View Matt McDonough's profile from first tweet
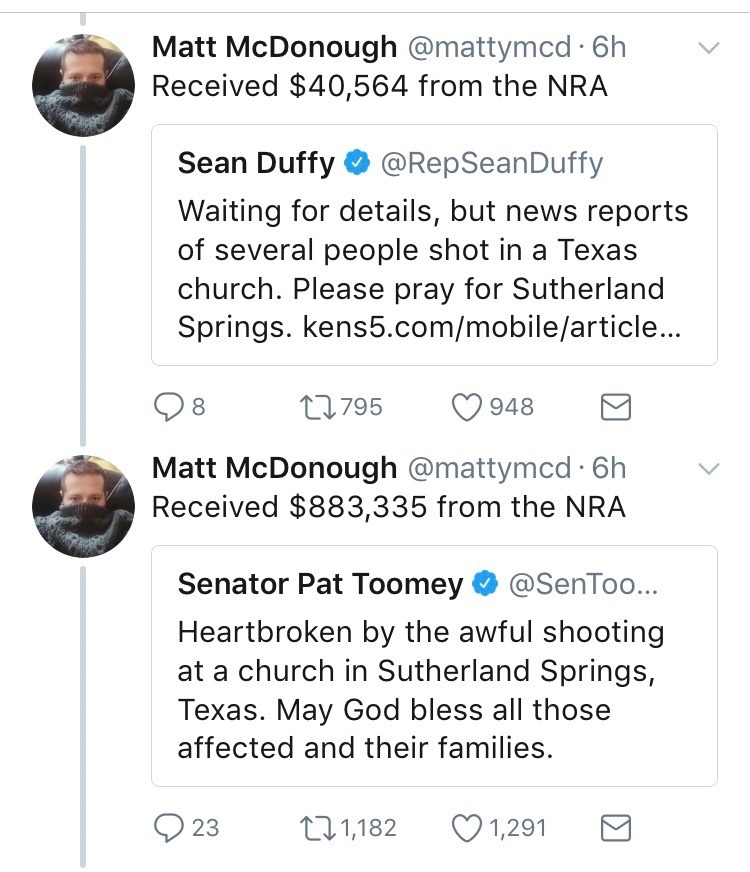 point(274,47)
